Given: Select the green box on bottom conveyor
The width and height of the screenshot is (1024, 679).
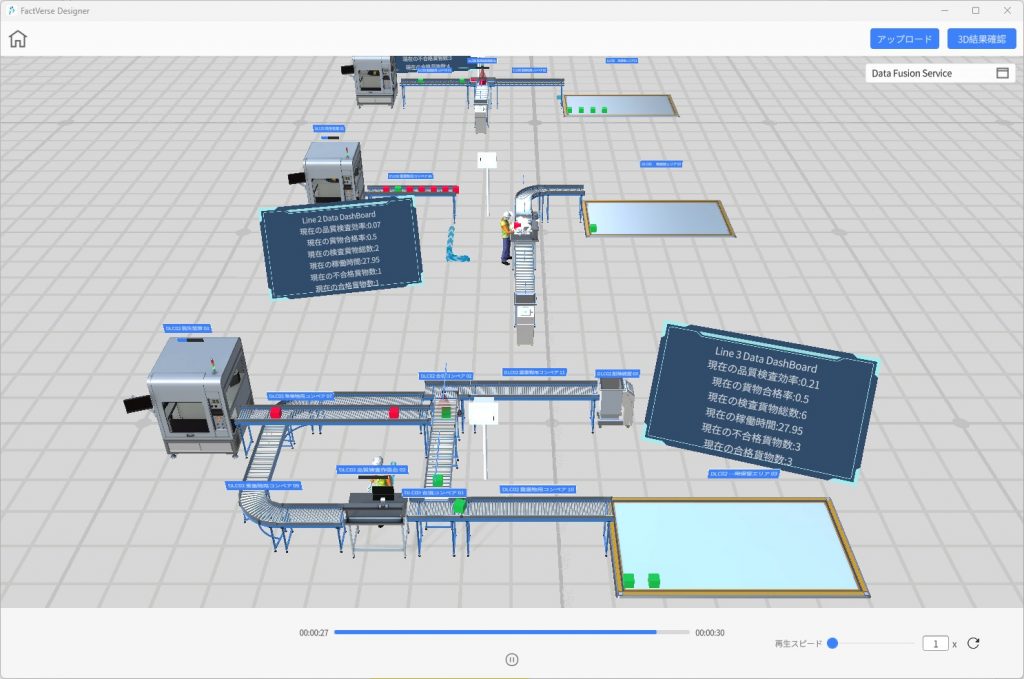Looking at the screenshot, I should pos(460,506).
